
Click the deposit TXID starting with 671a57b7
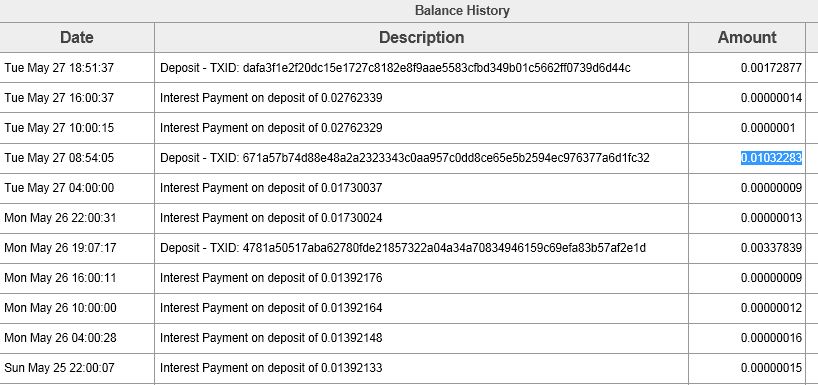(446, 158)
